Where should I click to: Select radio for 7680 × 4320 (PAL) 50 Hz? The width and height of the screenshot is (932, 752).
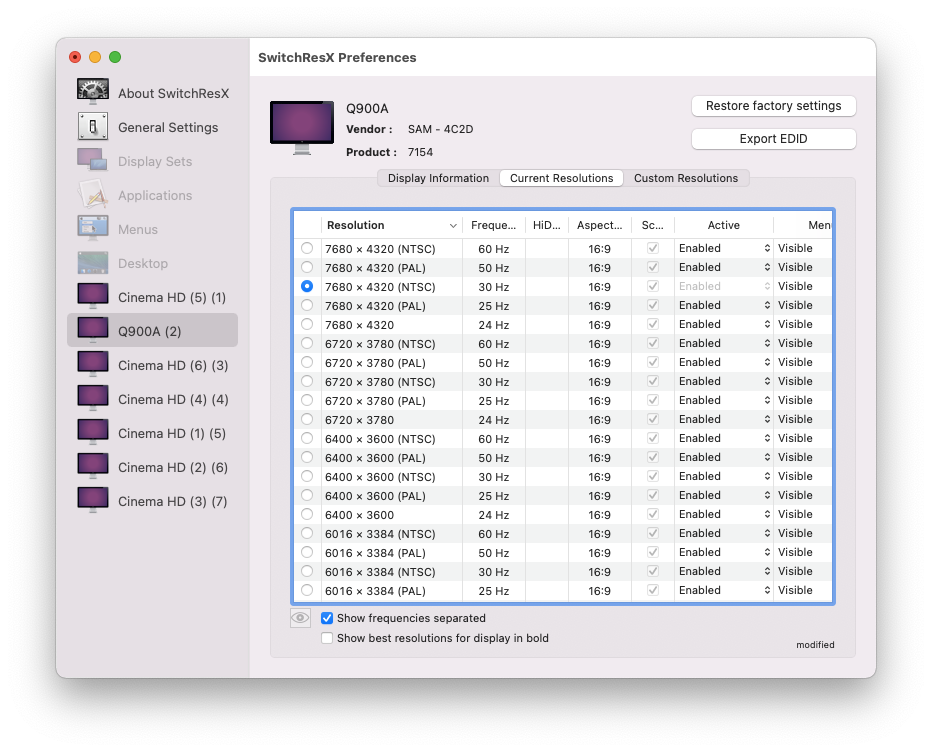(x=307, y=267)
